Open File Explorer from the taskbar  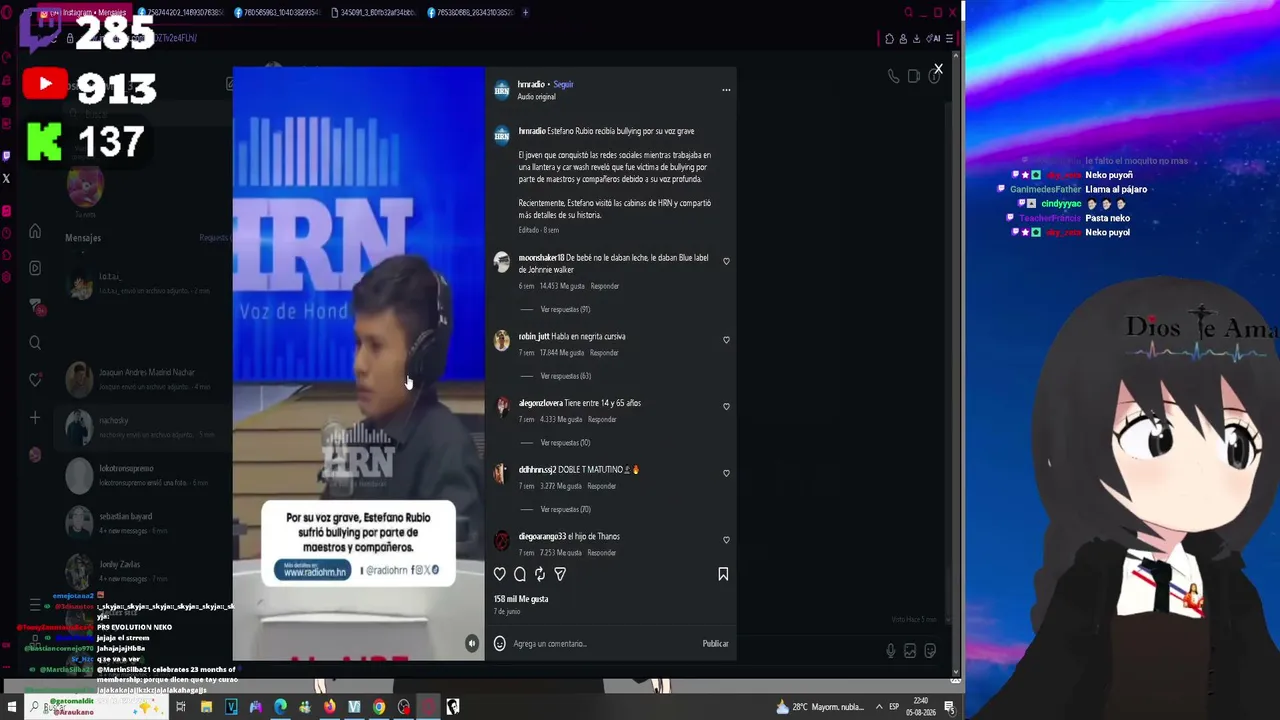[x=206, y=707]
